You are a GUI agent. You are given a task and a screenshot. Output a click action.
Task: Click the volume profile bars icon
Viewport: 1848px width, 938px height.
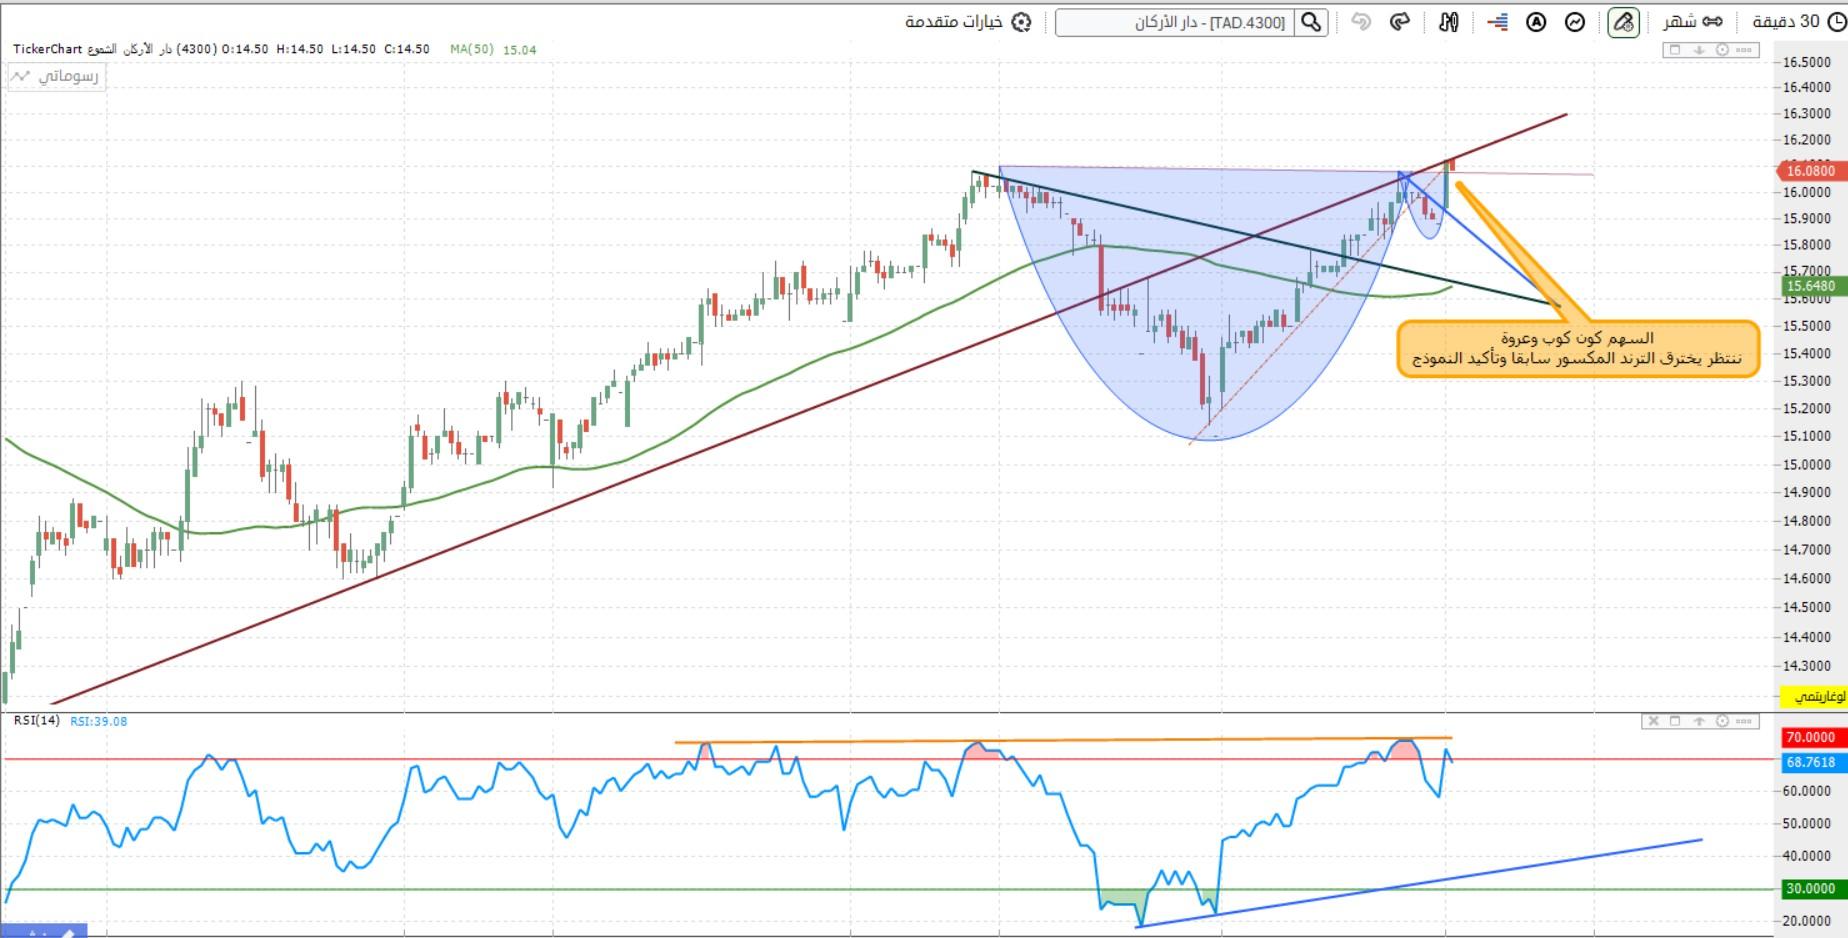click(1497, 22)
